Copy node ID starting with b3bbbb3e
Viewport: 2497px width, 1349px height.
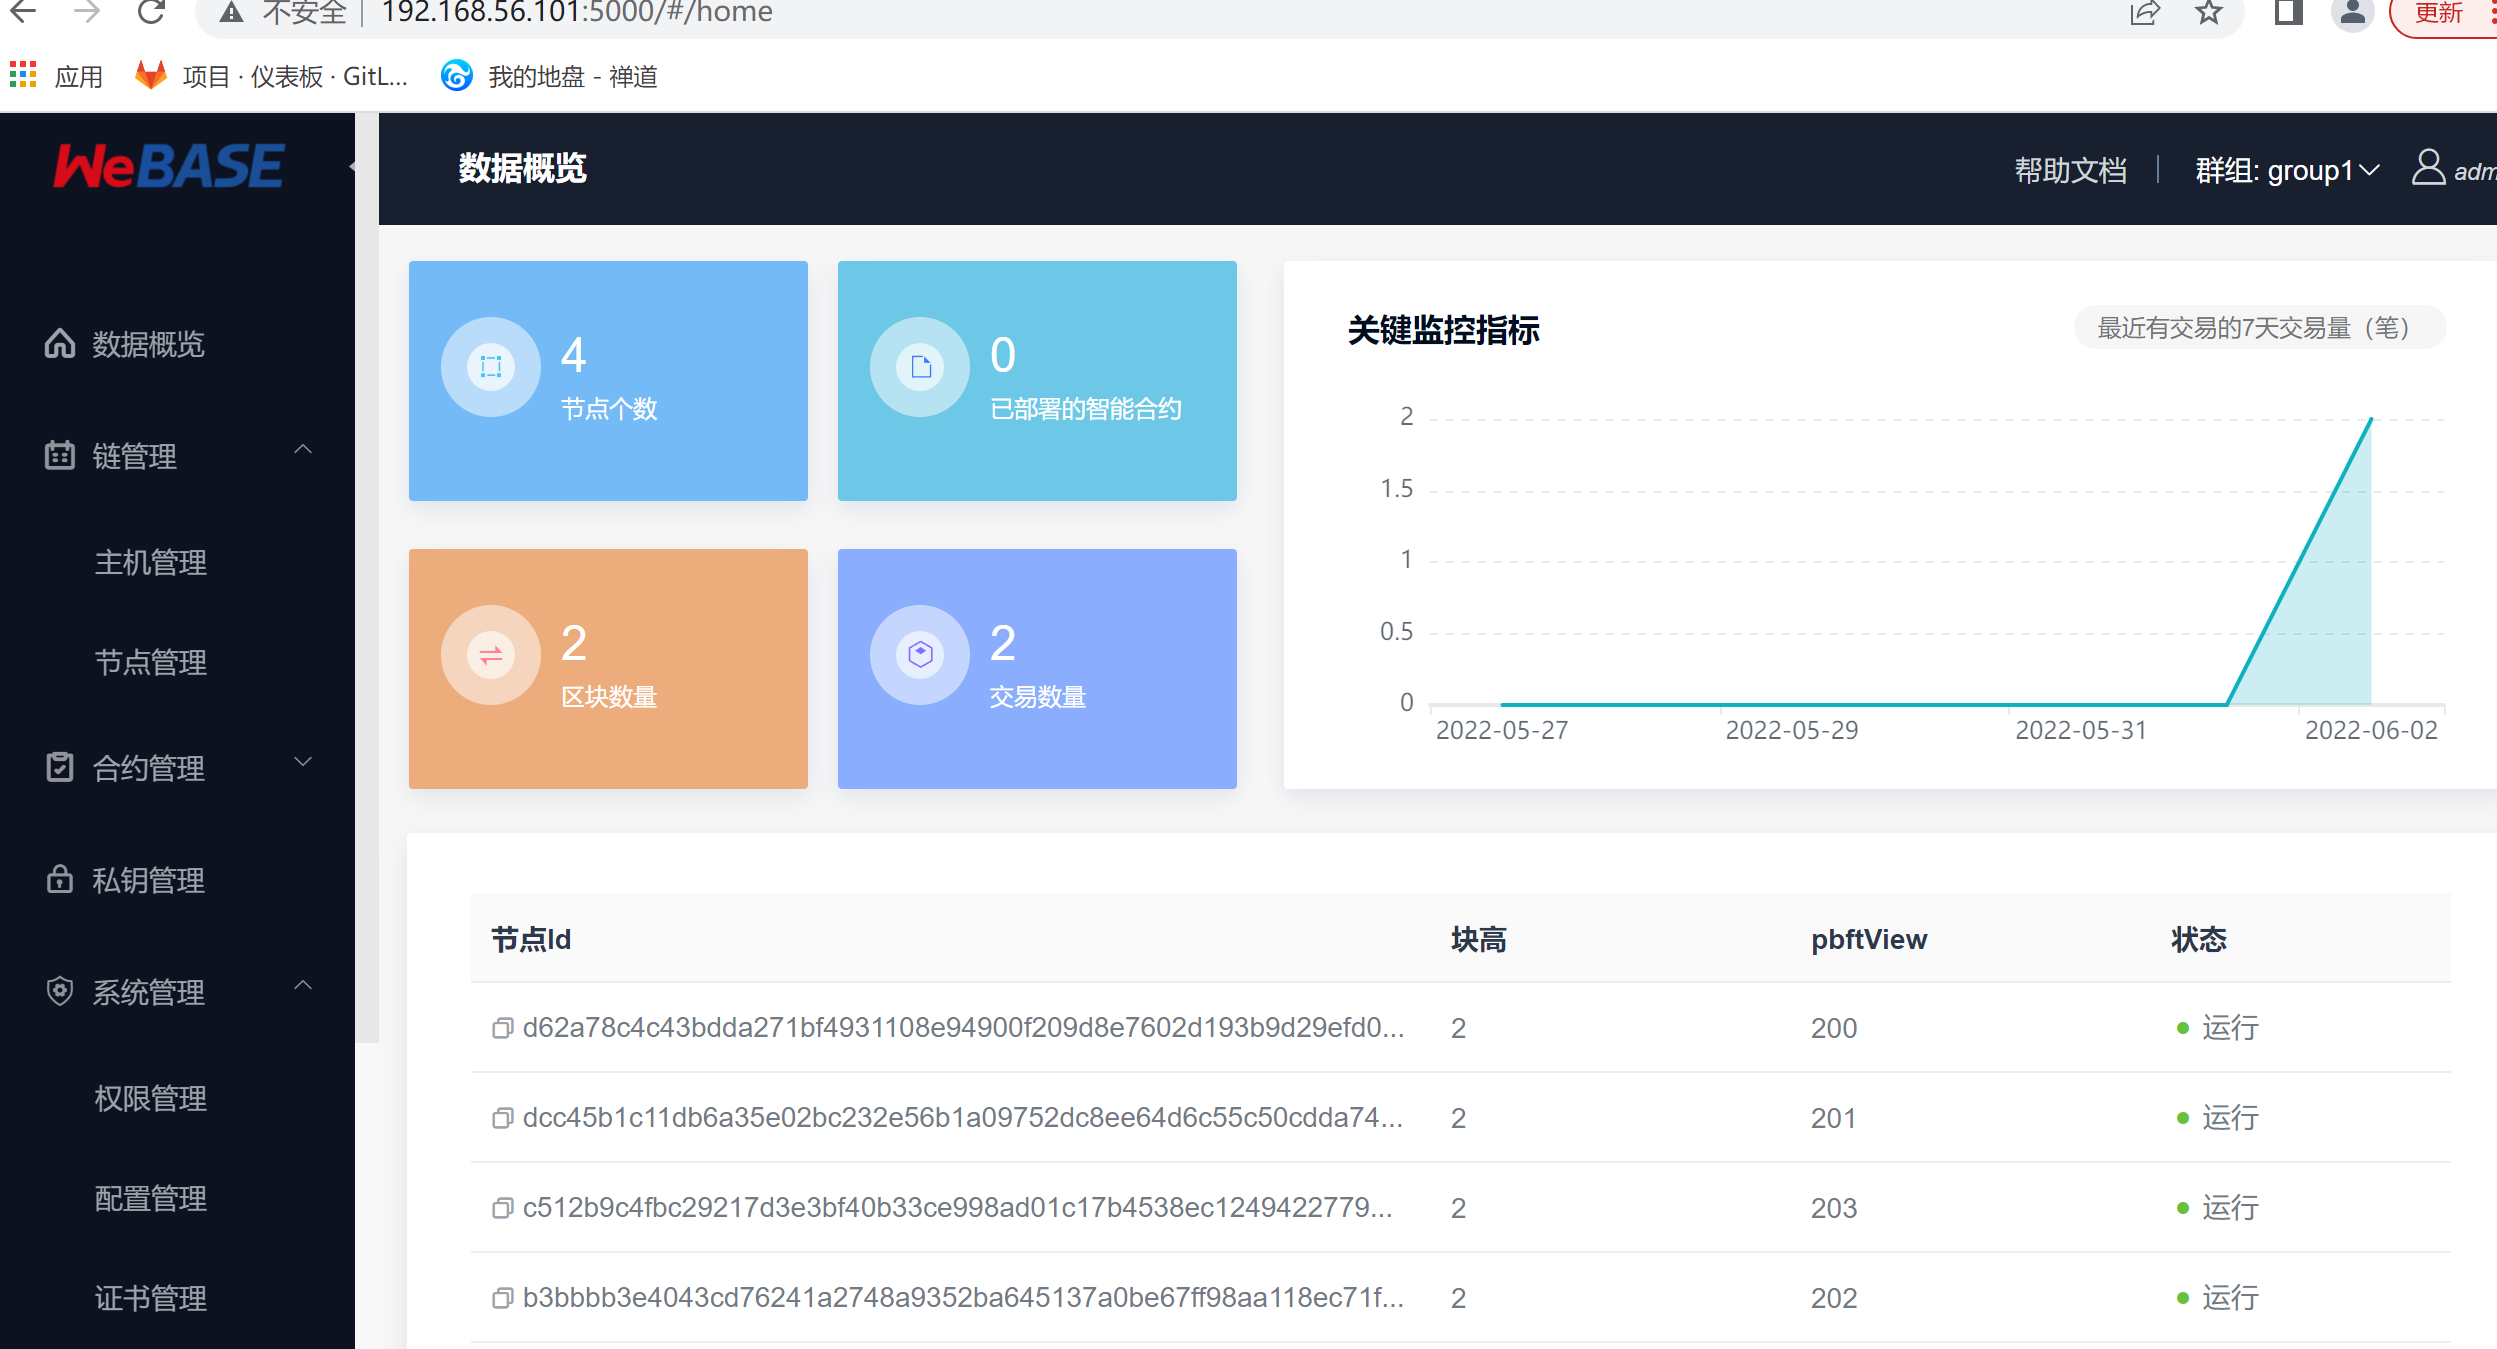[502, 1298]
